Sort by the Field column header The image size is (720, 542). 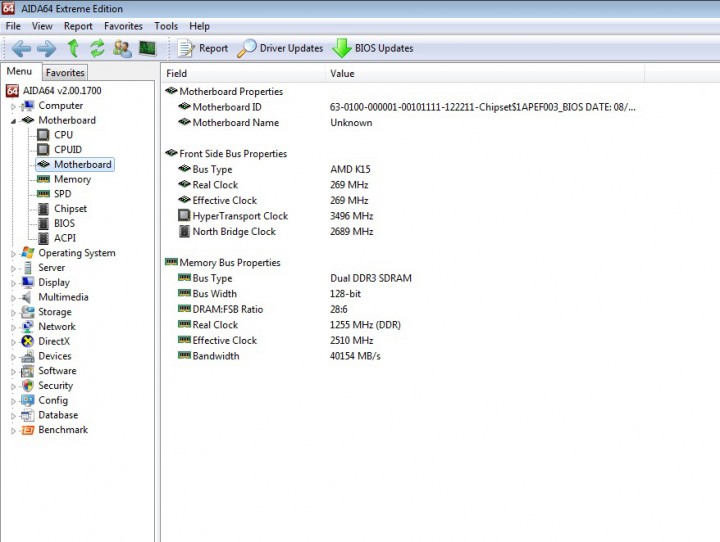point(243,73)
